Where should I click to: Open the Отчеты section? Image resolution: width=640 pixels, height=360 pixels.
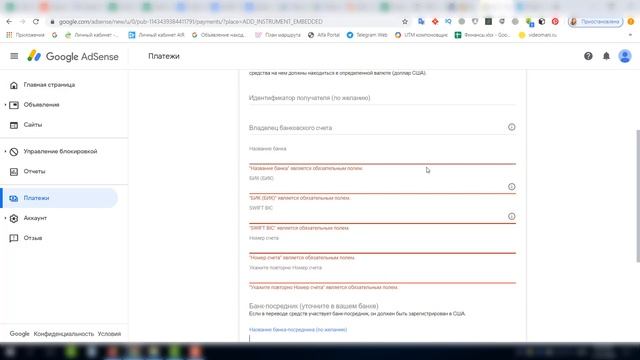tap(34, 171)
